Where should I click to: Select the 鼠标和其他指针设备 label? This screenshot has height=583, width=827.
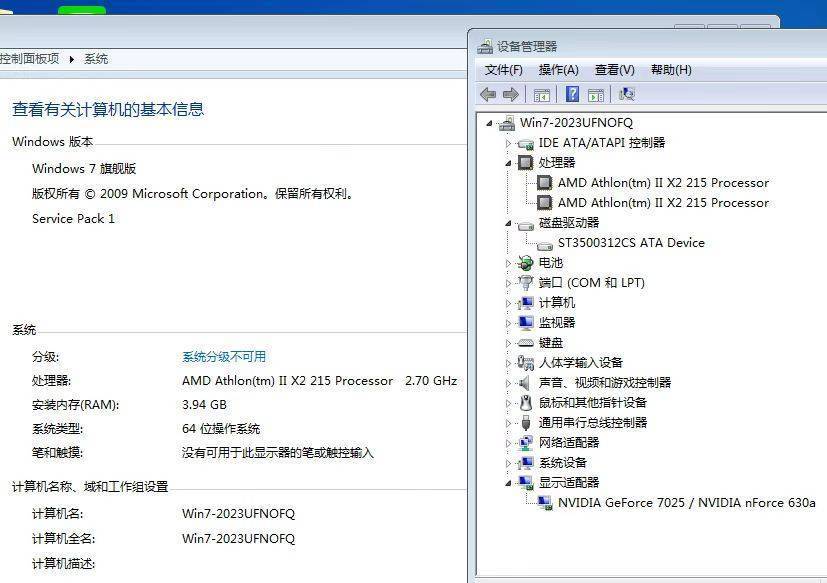[593, 403]
